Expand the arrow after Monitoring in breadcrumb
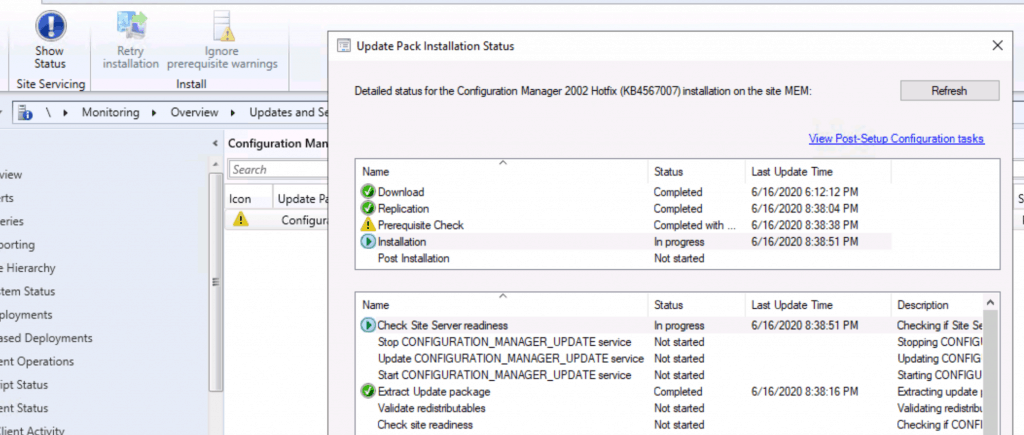The height and width of the screenshot is (435, 1024). coord(154,112)
